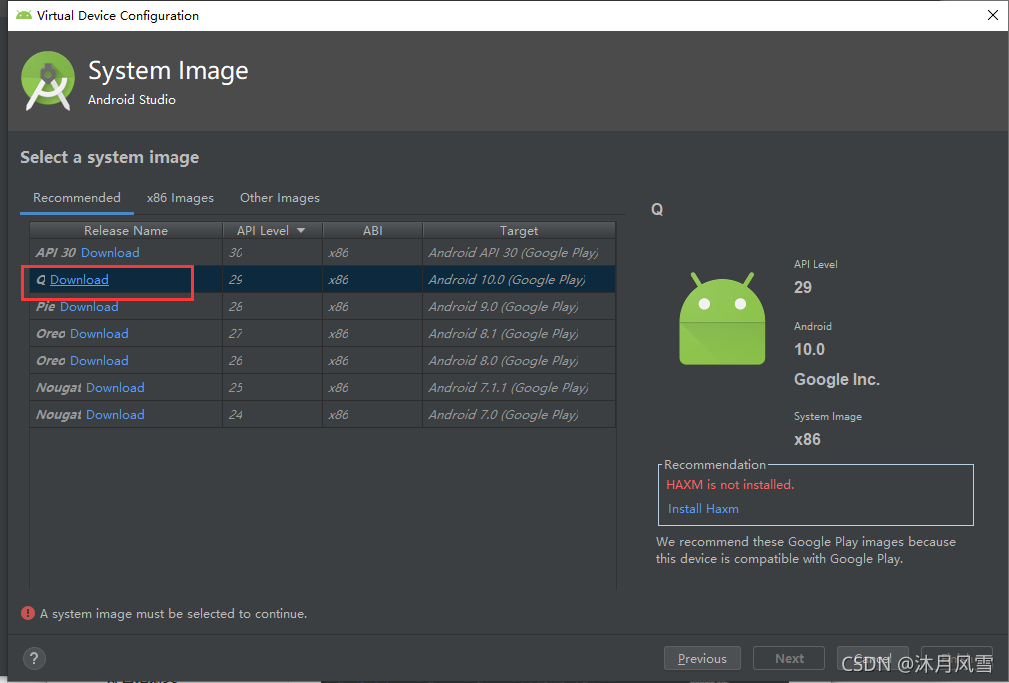Image resolution: width=1009 pixels, height=683 pixels.
Task: Click the help question mark icon
Action: click(34, 658)
